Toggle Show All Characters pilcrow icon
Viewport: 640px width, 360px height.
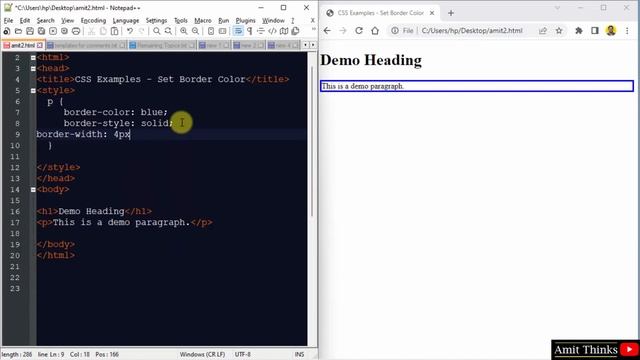click(x=249, y=31)
